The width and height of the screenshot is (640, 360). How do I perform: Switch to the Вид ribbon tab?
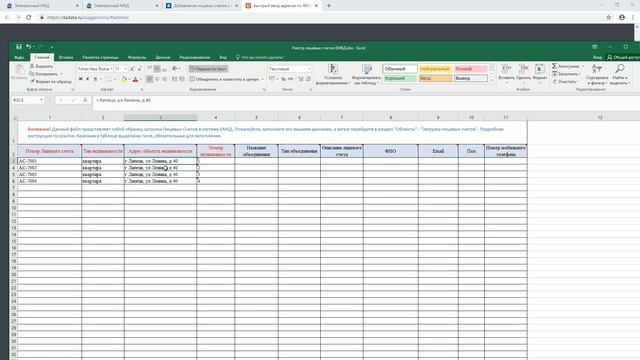pos(223,58)
